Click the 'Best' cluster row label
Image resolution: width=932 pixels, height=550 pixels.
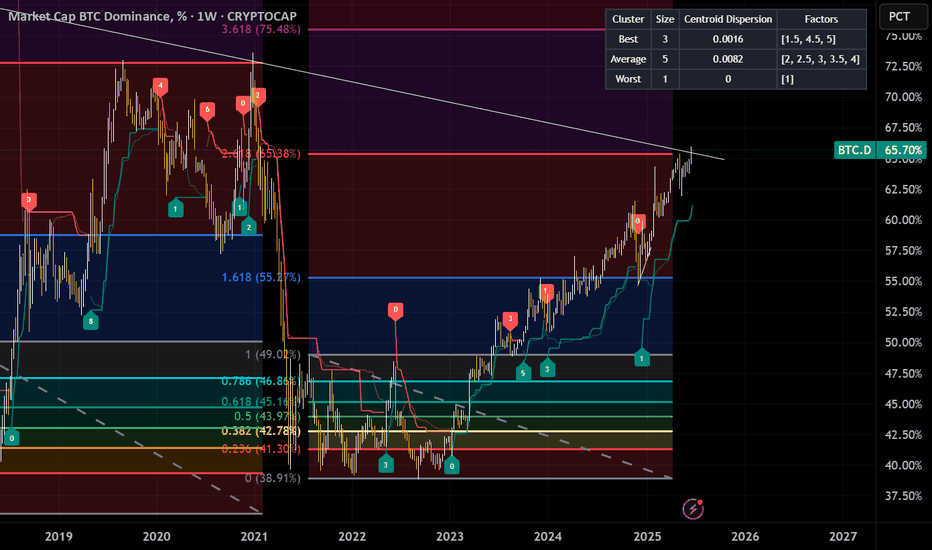(x=628, y=39)
